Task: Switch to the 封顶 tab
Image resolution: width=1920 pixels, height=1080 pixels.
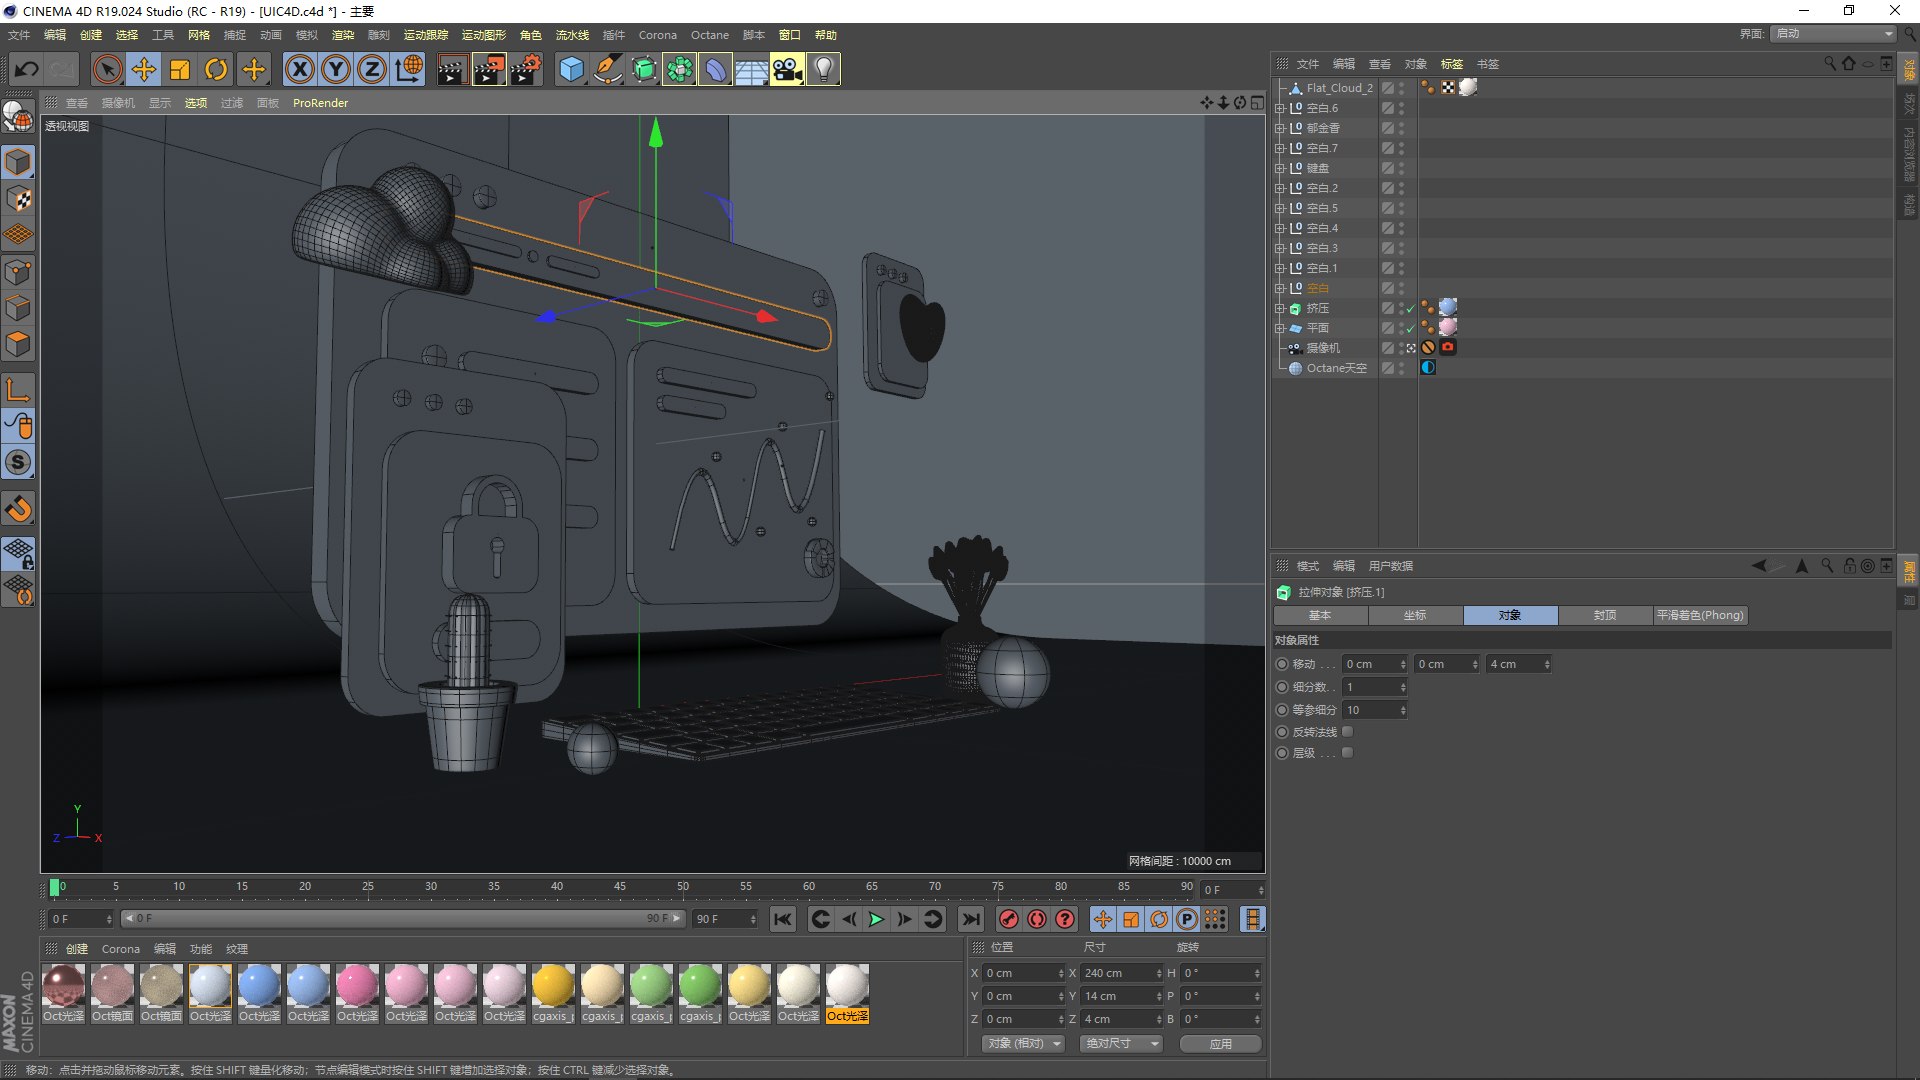Action: tap(1604, 615)
